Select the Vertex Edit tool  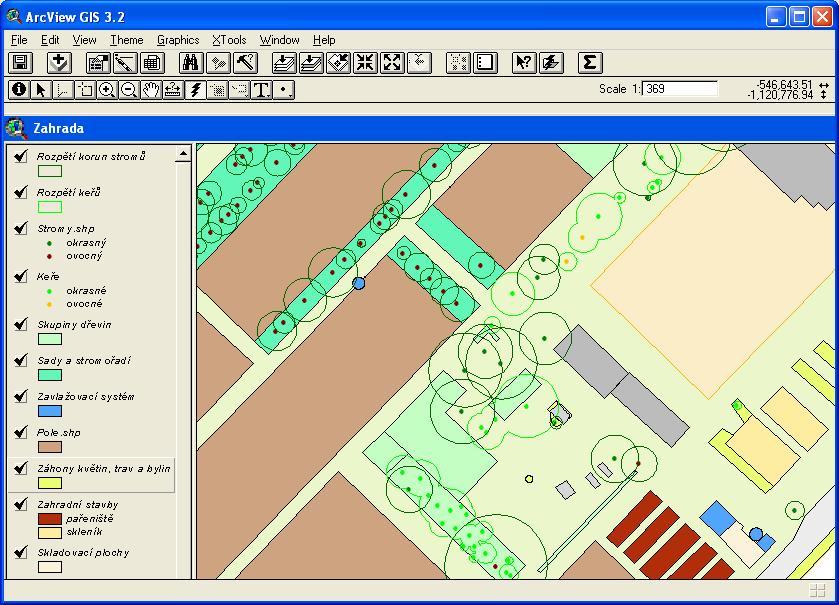(x=63, y=90)
